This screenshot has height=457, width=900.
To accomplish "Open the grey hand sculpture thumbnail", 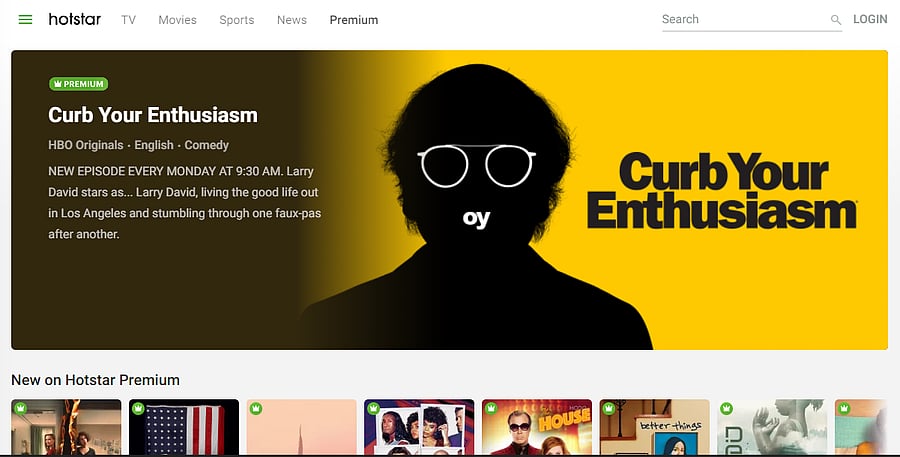I will [772, 427].
